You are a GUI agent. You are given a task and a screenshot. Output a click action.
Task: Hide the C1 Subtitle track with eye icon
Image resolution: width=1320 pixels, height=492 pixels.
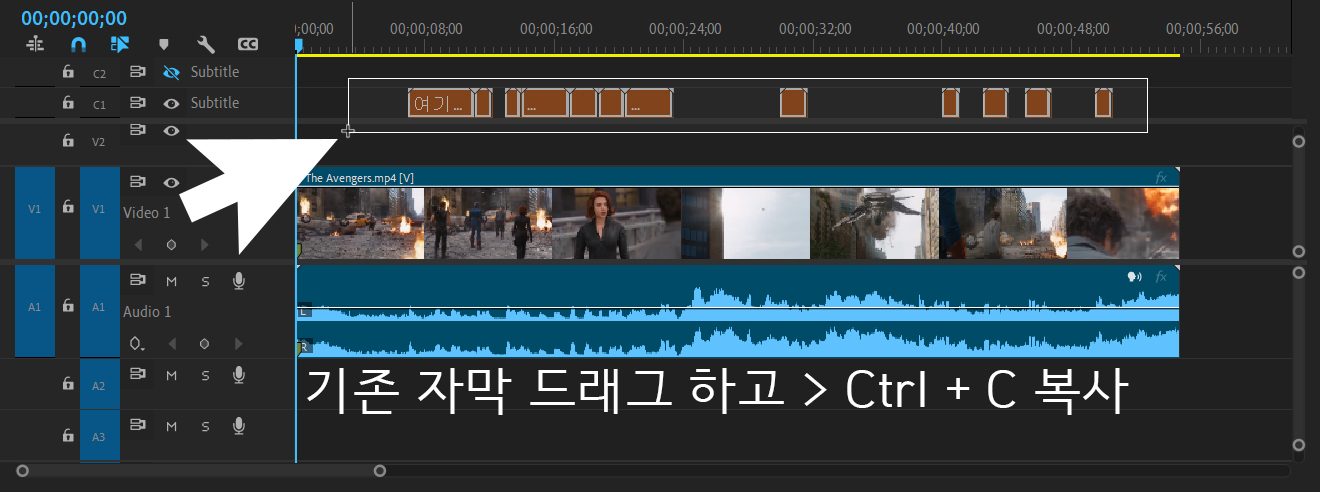coord(171,103)
